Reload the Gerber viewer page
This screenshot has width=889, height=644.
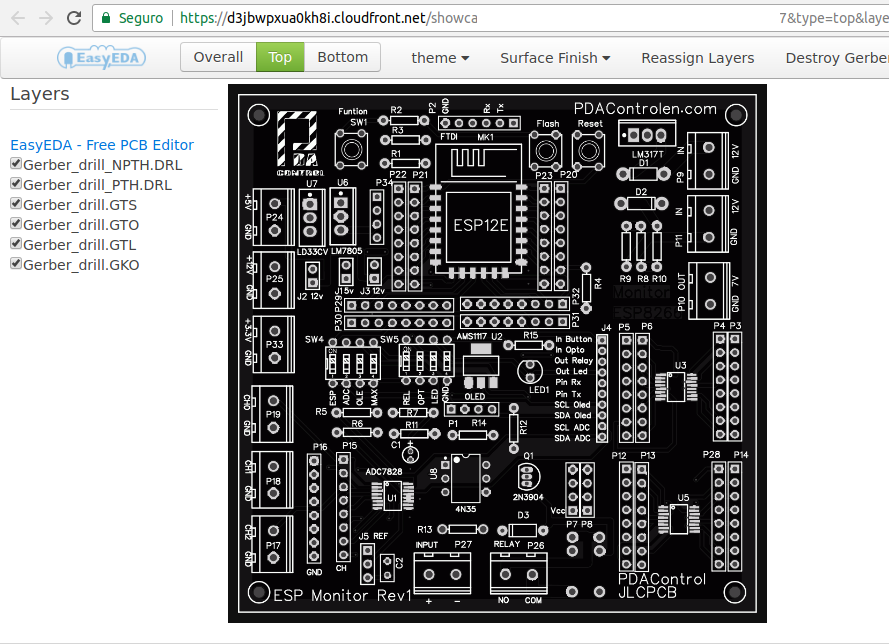(x=74, y=18)
